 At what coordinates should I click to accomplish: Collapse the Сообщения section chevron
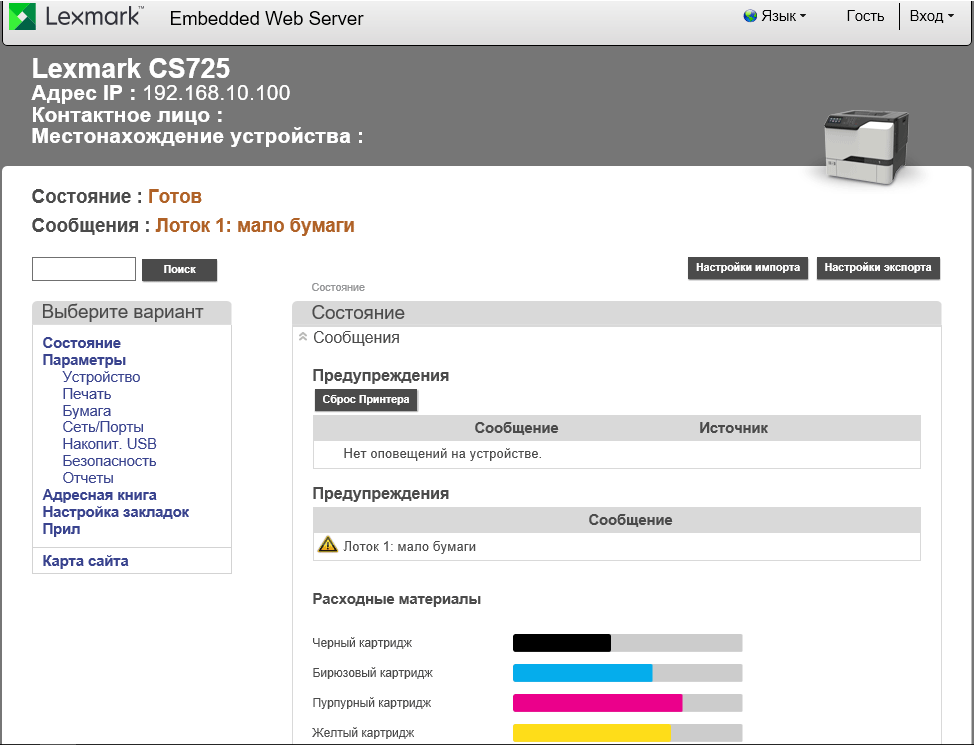(x=303, y=338)
